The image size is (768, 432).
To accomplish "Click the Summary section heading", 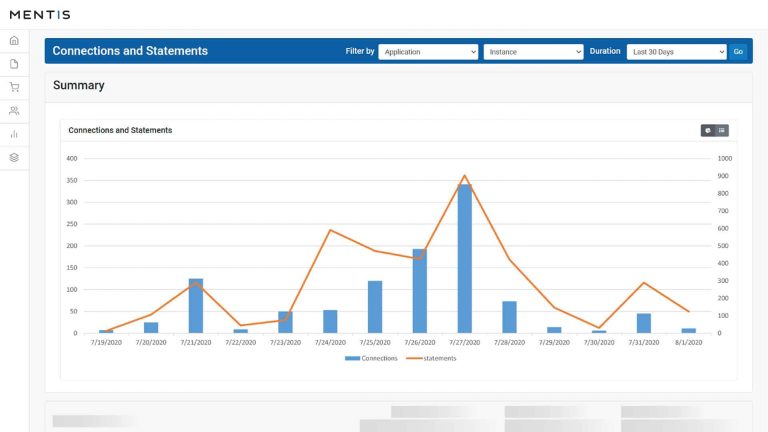I will [x=79, y=86].
